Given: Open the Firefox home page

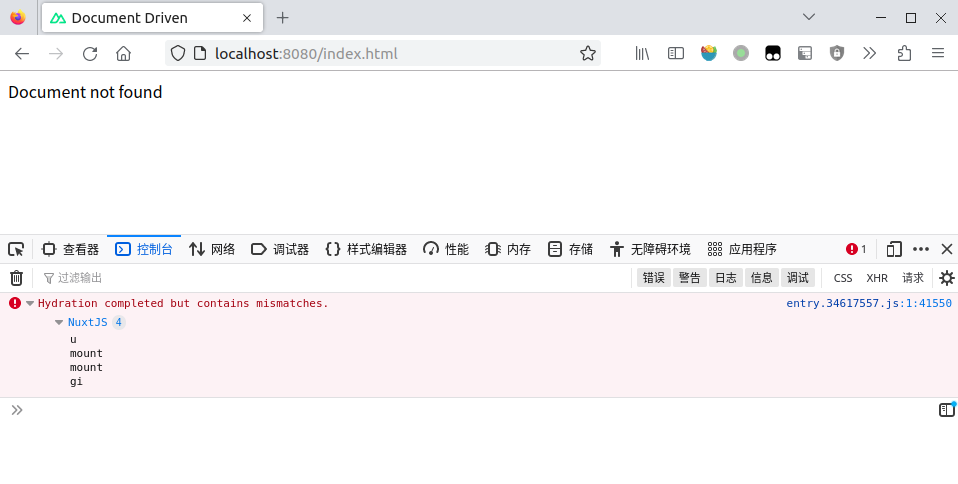Looking at the screenshot, I should [x=123, y=54].
